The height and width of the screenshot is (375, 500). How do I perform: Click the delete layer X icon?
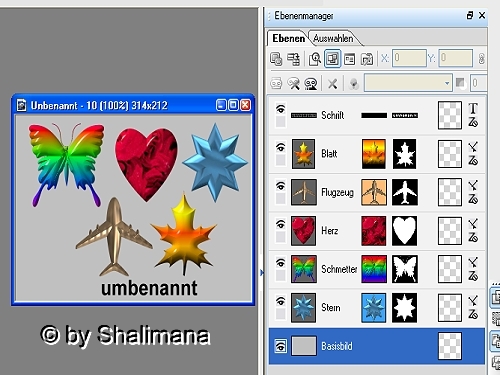coord(332,83)
